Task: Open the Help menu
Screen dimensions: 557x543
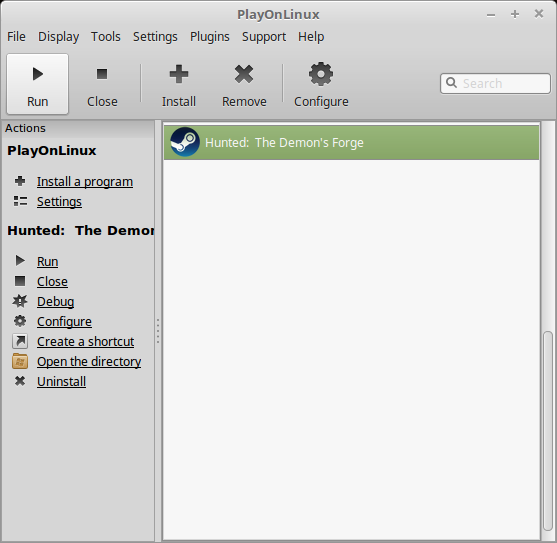Action: [x=311, y=37]
